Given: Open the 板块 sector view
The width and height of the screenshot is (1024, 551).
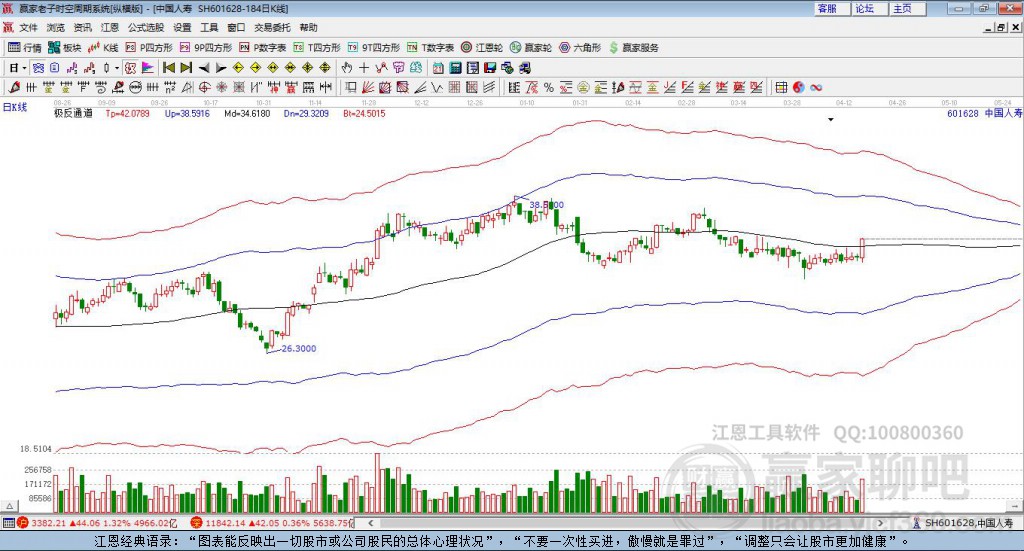Looking at the screenshot, I should click(x=64, y=48).
